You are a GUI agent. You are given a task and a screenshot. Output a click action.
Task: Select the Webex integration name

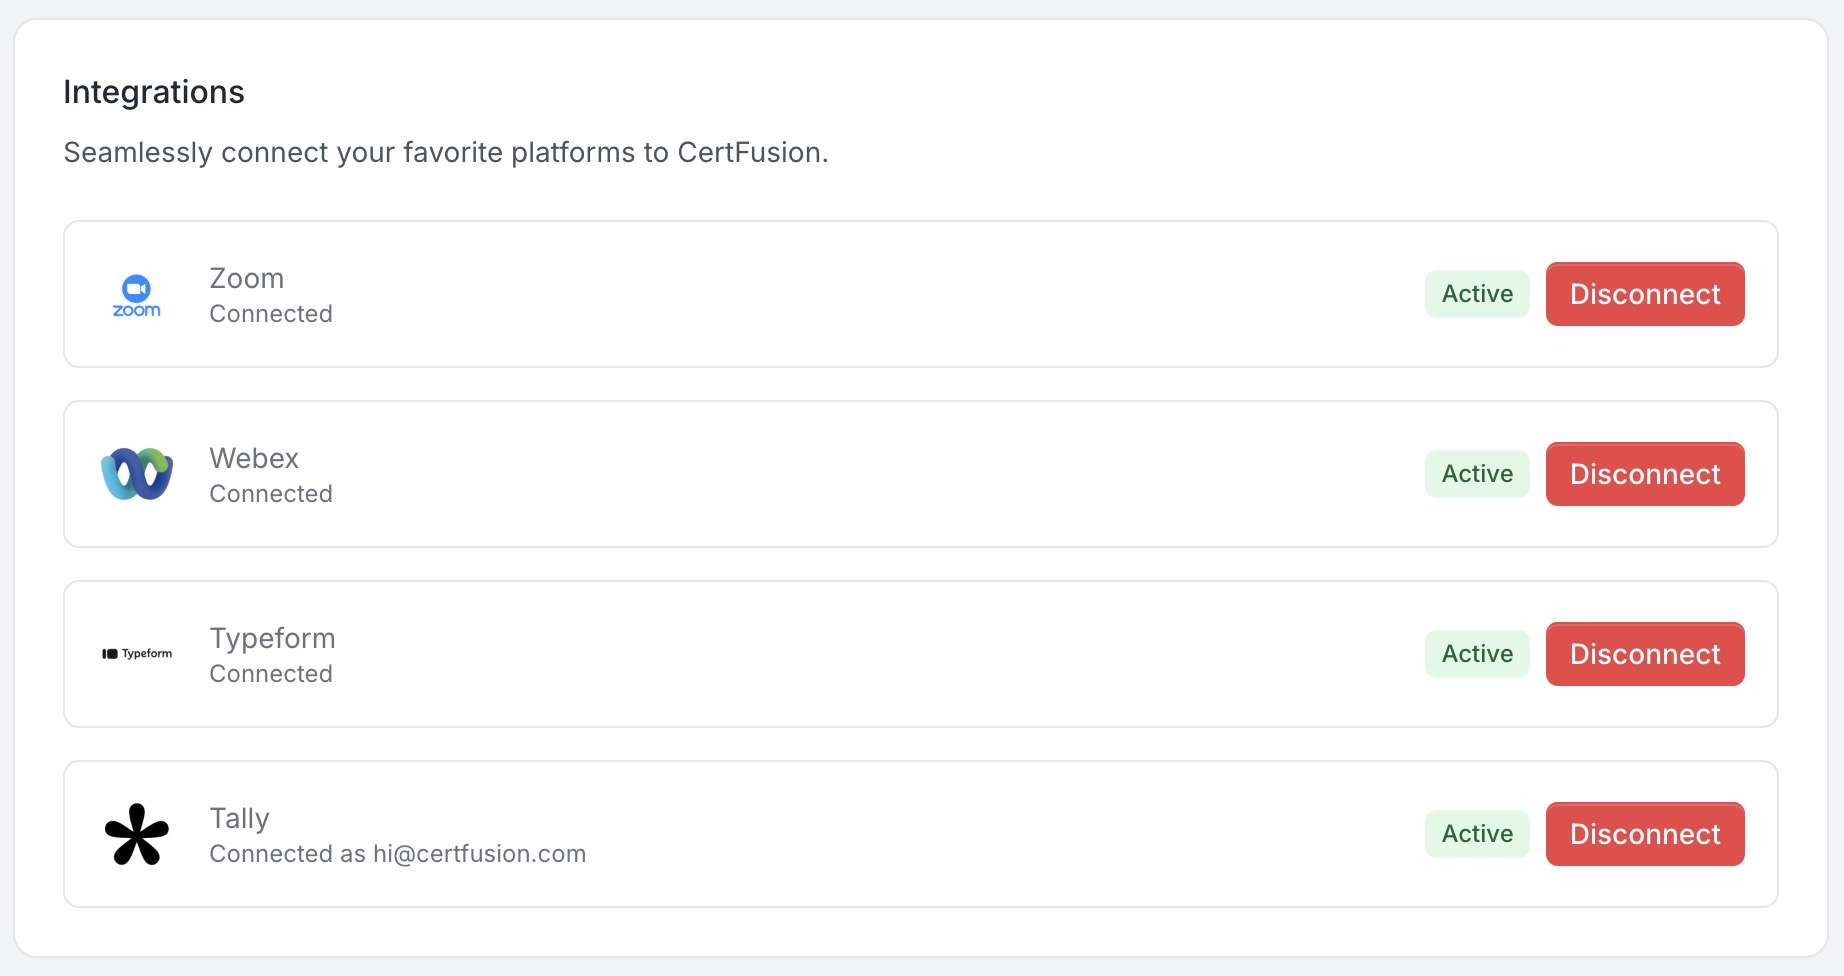click(254, 458)
